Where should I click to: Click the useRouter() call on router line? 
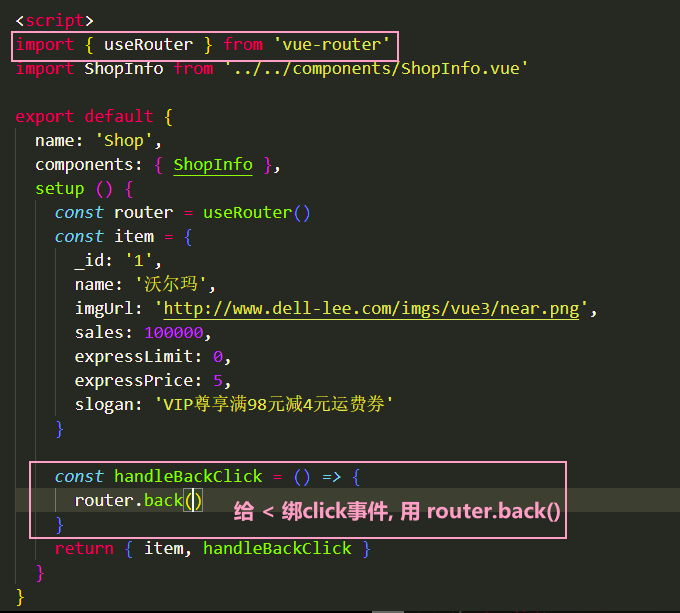click(257, 212)
